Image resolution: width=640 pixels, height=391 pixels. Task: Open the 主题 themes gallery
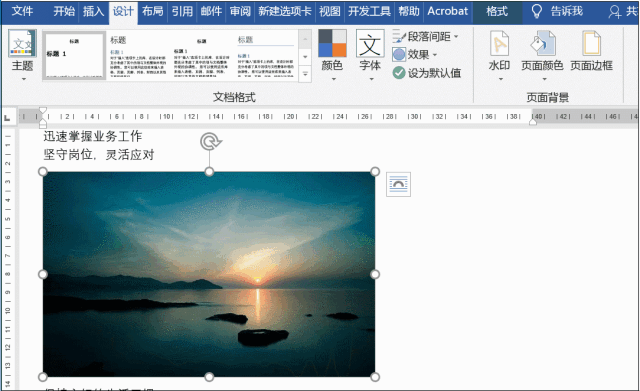tap(22, 43)
